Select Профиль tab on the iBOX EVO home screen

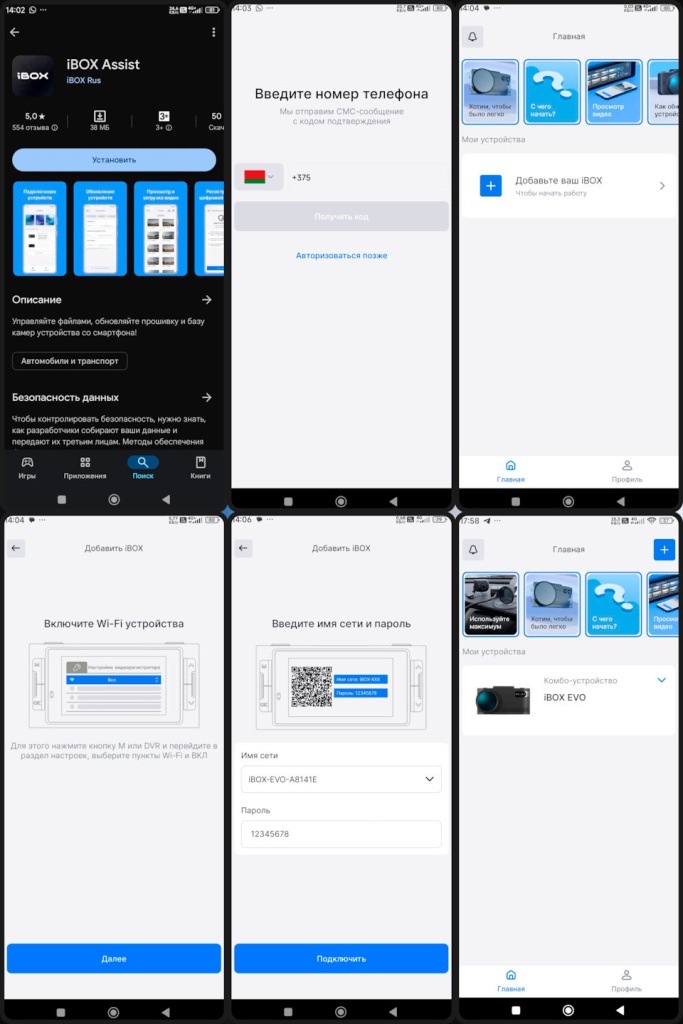626,980
